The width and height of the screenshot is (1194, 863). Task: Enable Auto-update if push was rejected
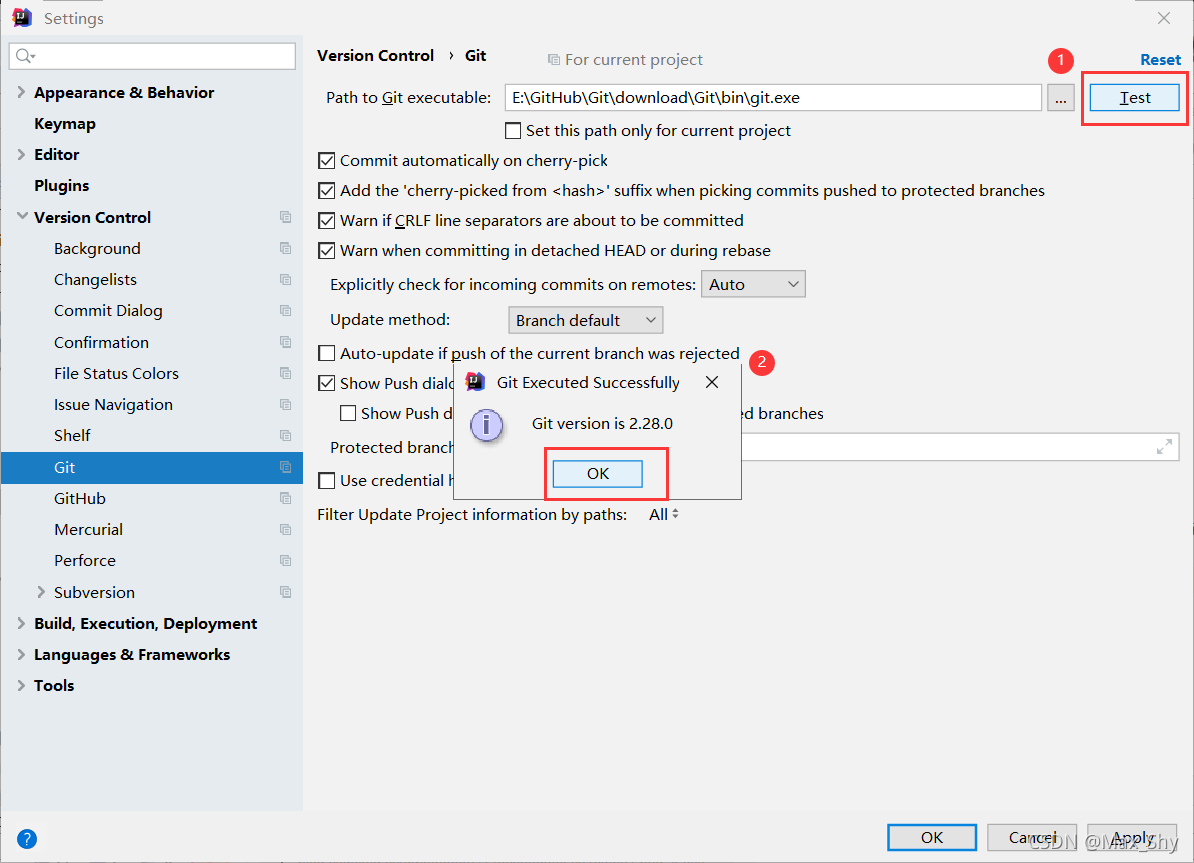click(327, 353)
